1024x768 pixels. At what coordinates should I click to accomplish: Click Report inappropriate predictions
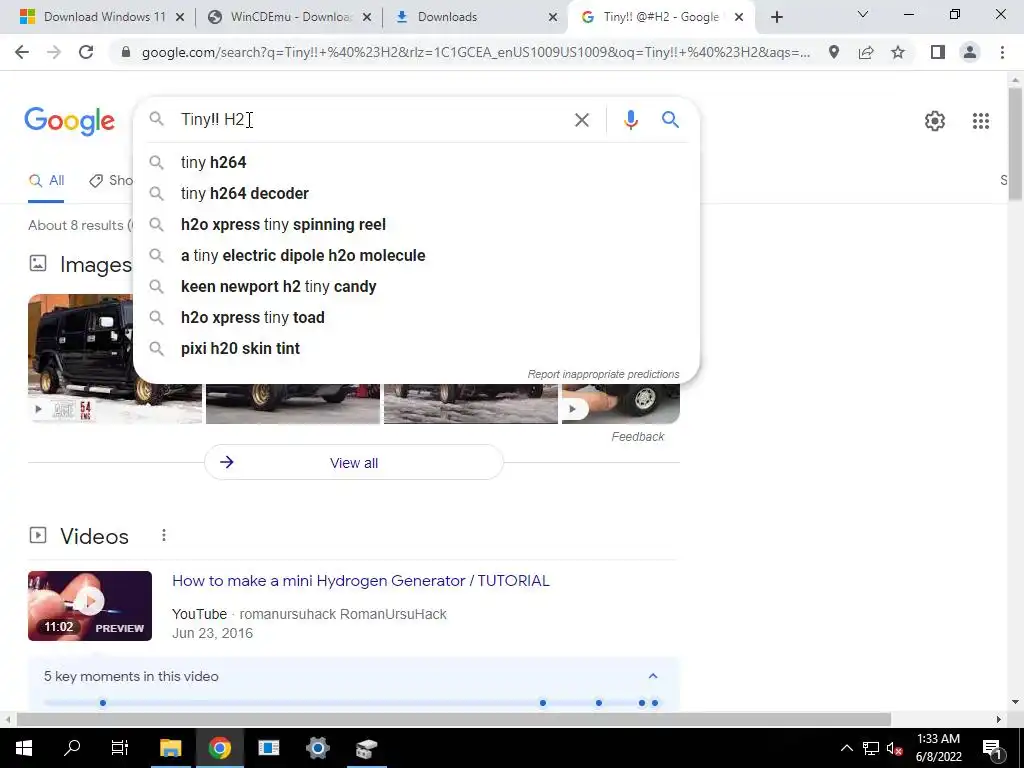click(x=603, y=374)
